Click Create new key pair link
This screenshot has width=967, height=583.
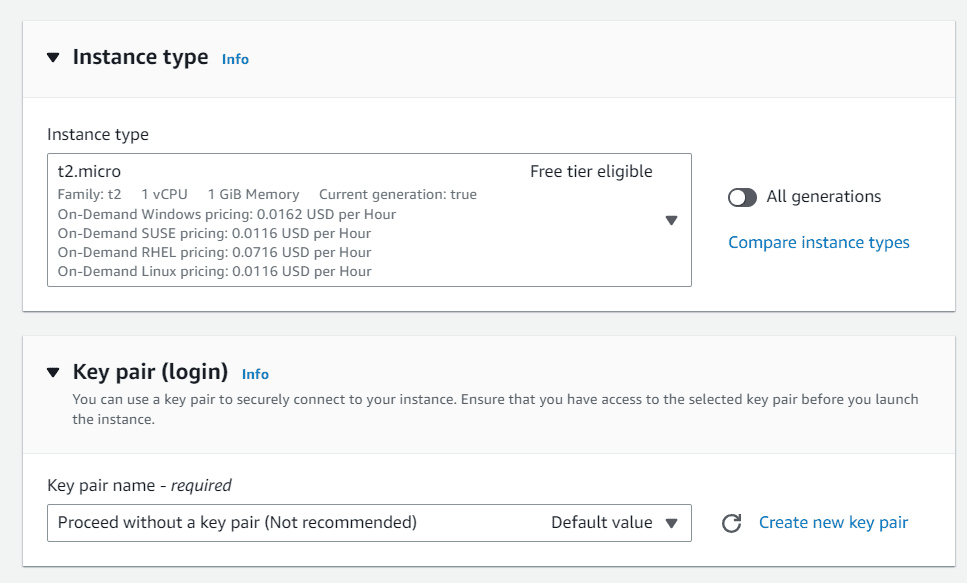tap(833, 523)
